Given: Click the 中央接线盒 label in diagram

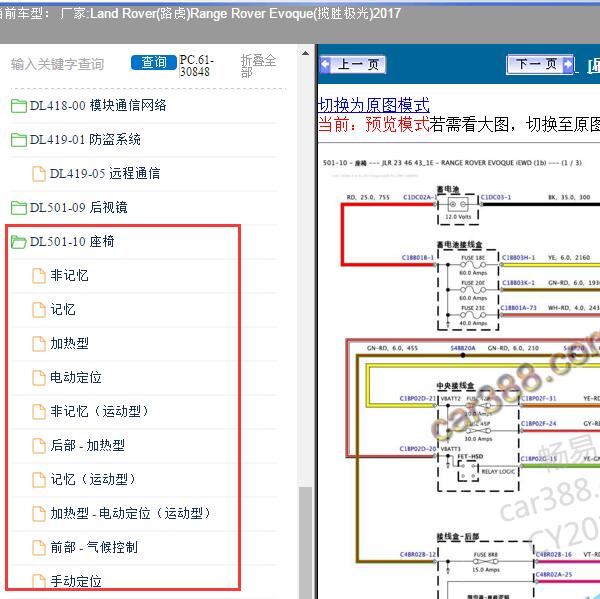Looking at the screenshot, I should 455,385.
